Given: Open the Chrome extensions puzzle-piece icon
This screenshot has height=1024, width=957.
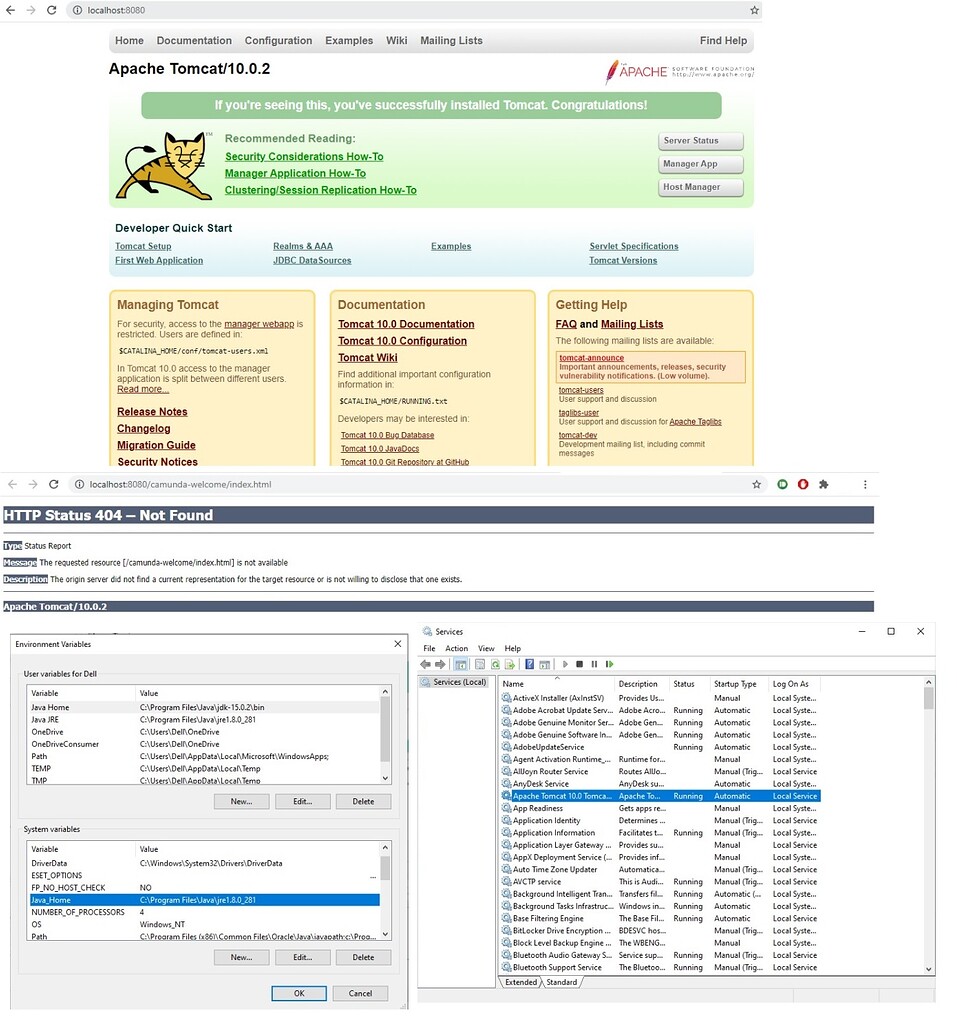Looking at the screenshot, I should coord(824,484).
